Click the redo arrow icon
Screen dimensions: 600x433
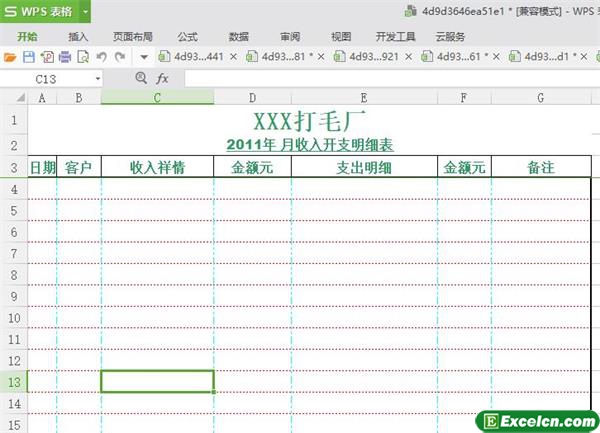120,57
